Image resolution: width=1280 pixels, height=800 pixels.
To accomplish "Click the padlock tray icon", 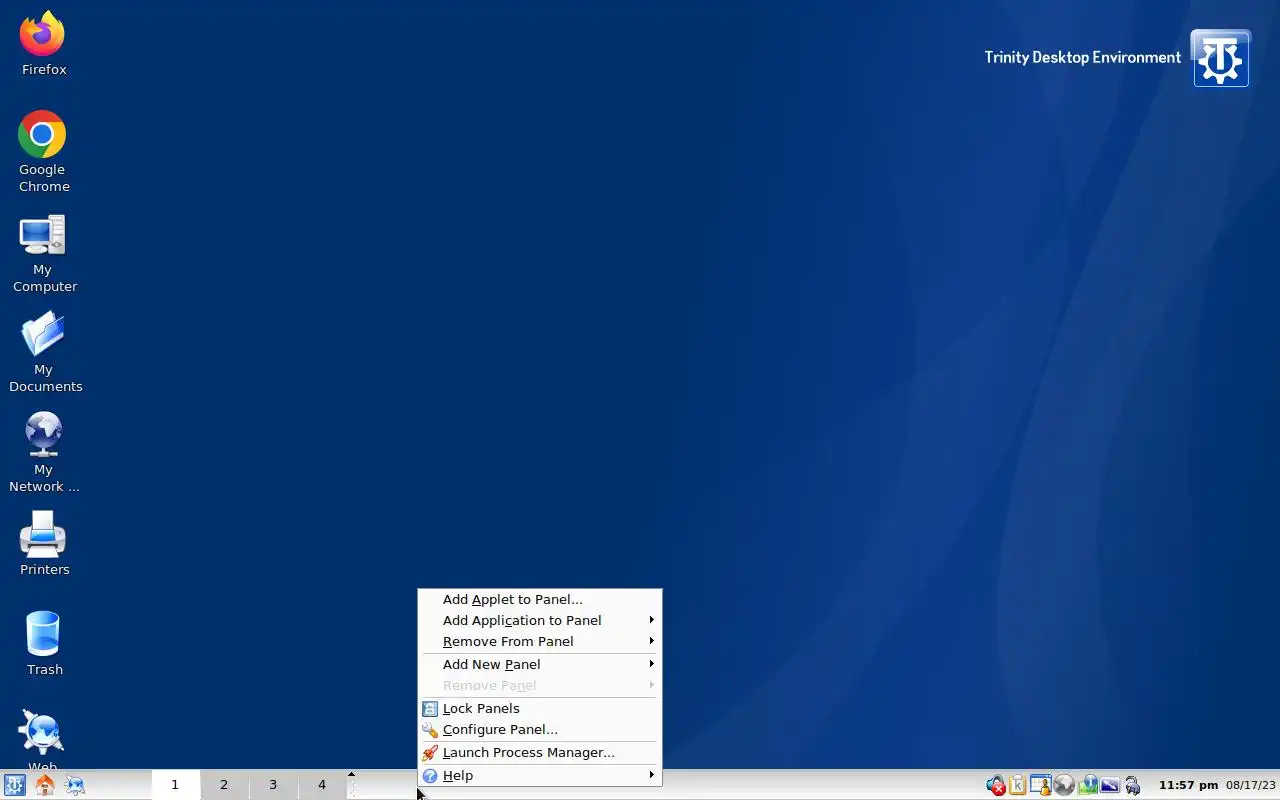I will click(1133, 785).
